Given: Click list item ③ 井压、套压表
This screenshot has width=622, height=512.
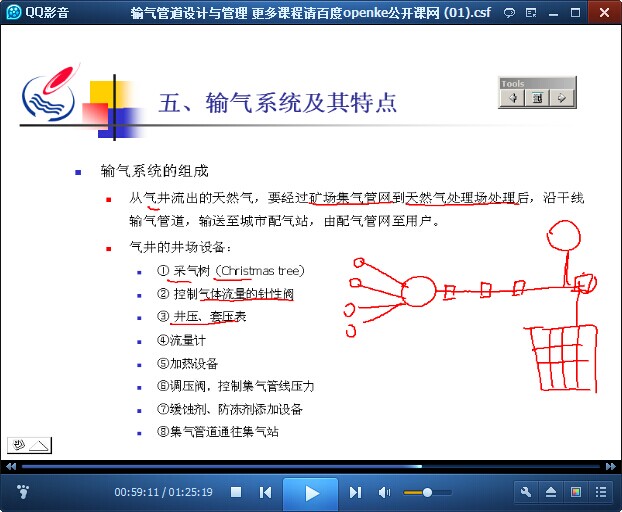Looking at the screenshot, I should click(x=202, y=316).
